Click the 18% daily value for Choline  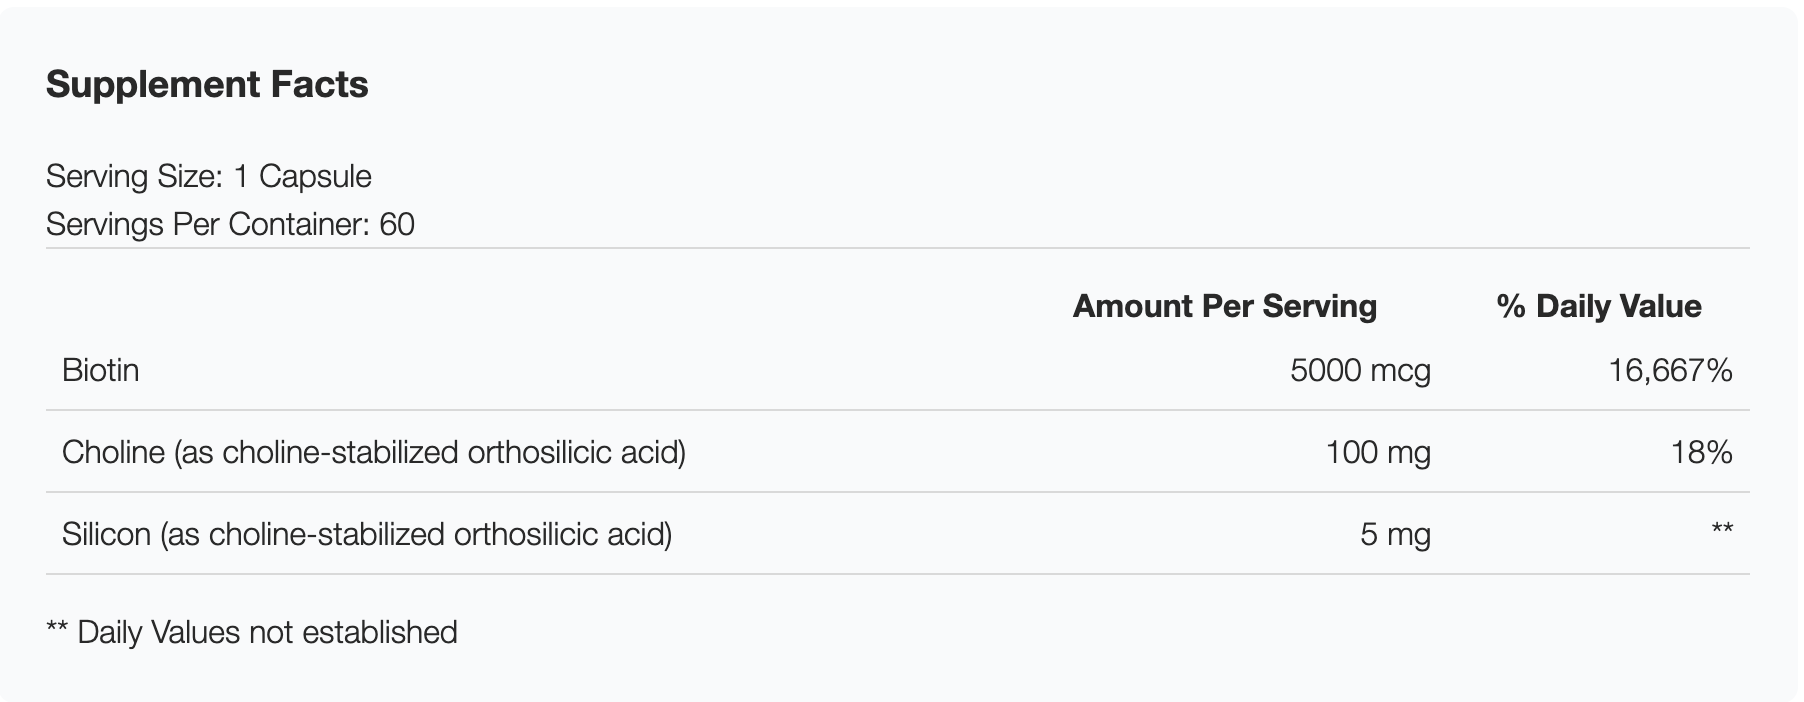pos(1701,453)
